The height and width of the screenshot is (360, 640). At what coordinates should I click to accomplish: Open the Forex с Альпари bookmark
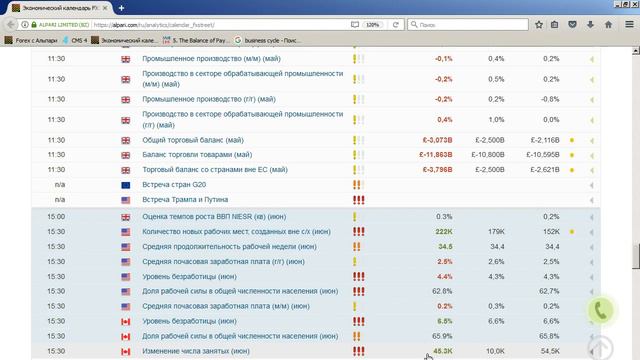click(31, 40)
